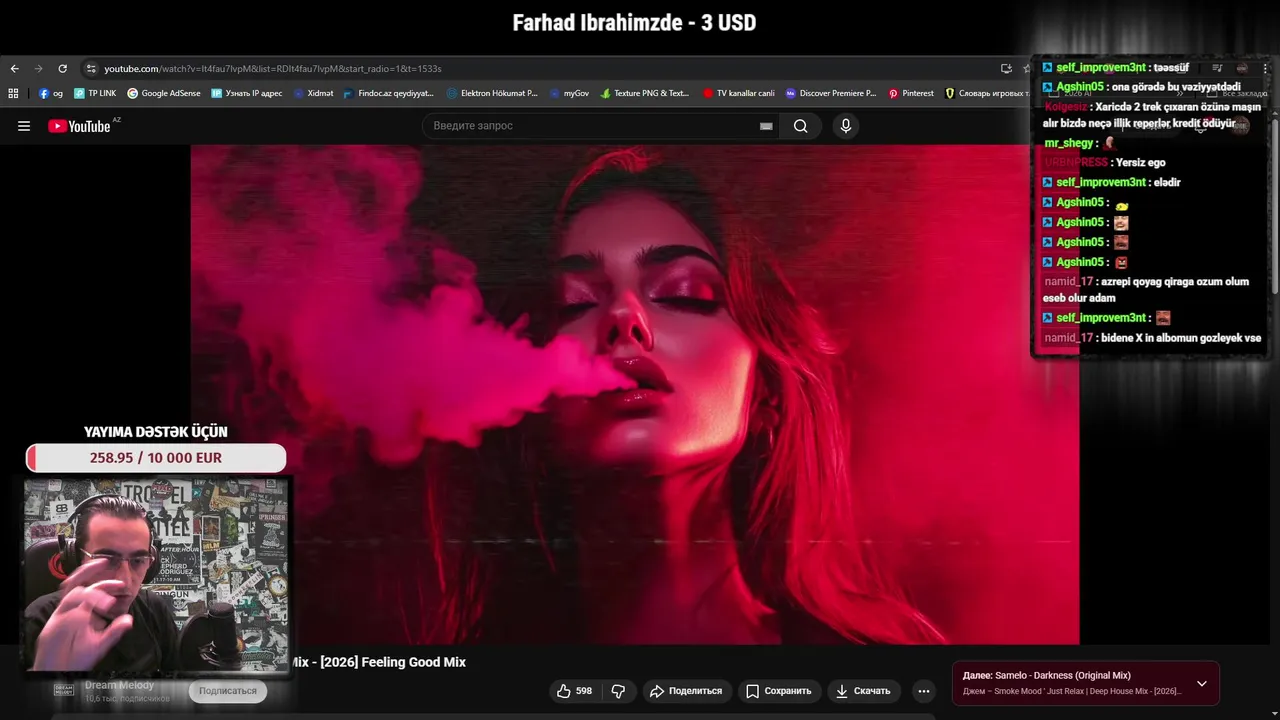Screen dimensions: 1280x720
Task: Go back with the browser back arrow
Action: 14,69
